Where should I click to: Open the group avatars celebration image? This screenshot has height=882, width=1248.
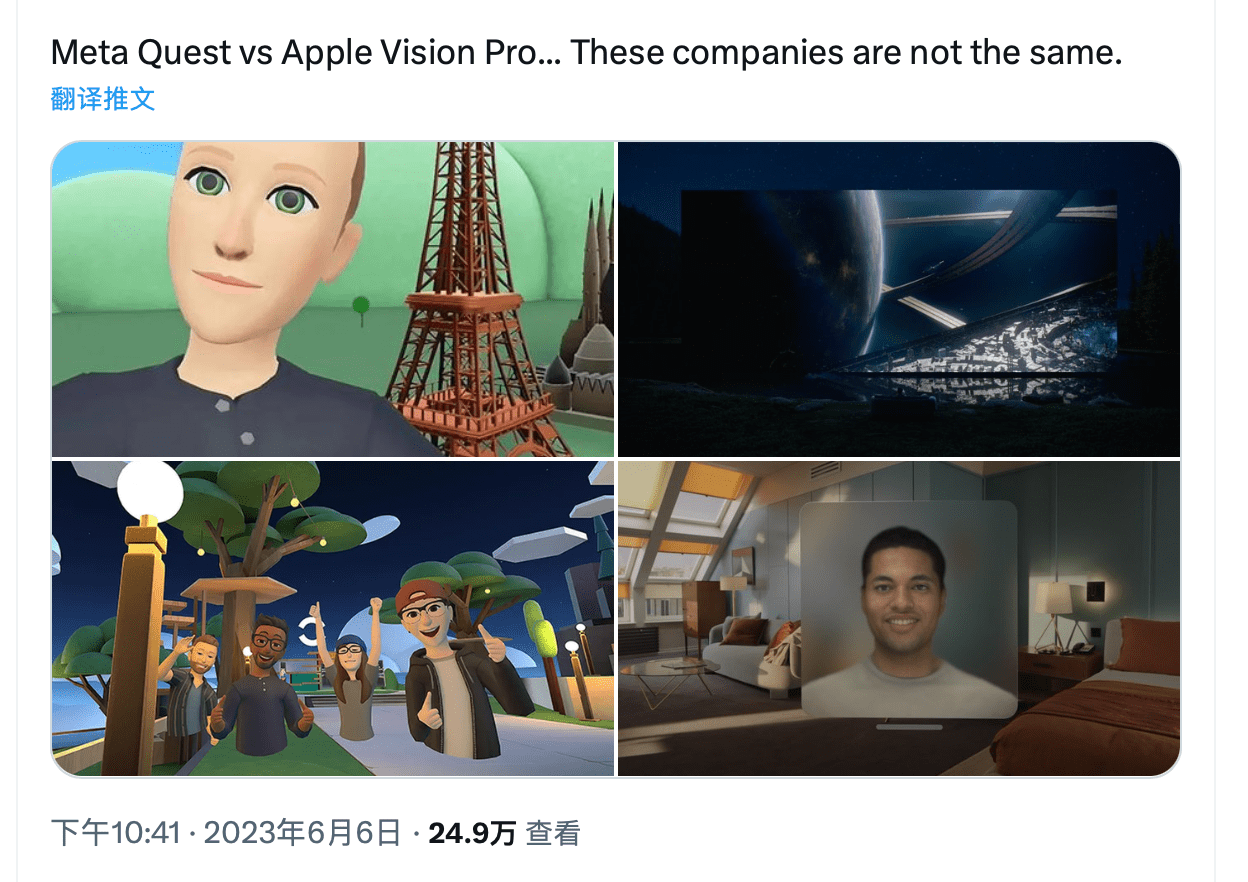click(x=333, y=618)
